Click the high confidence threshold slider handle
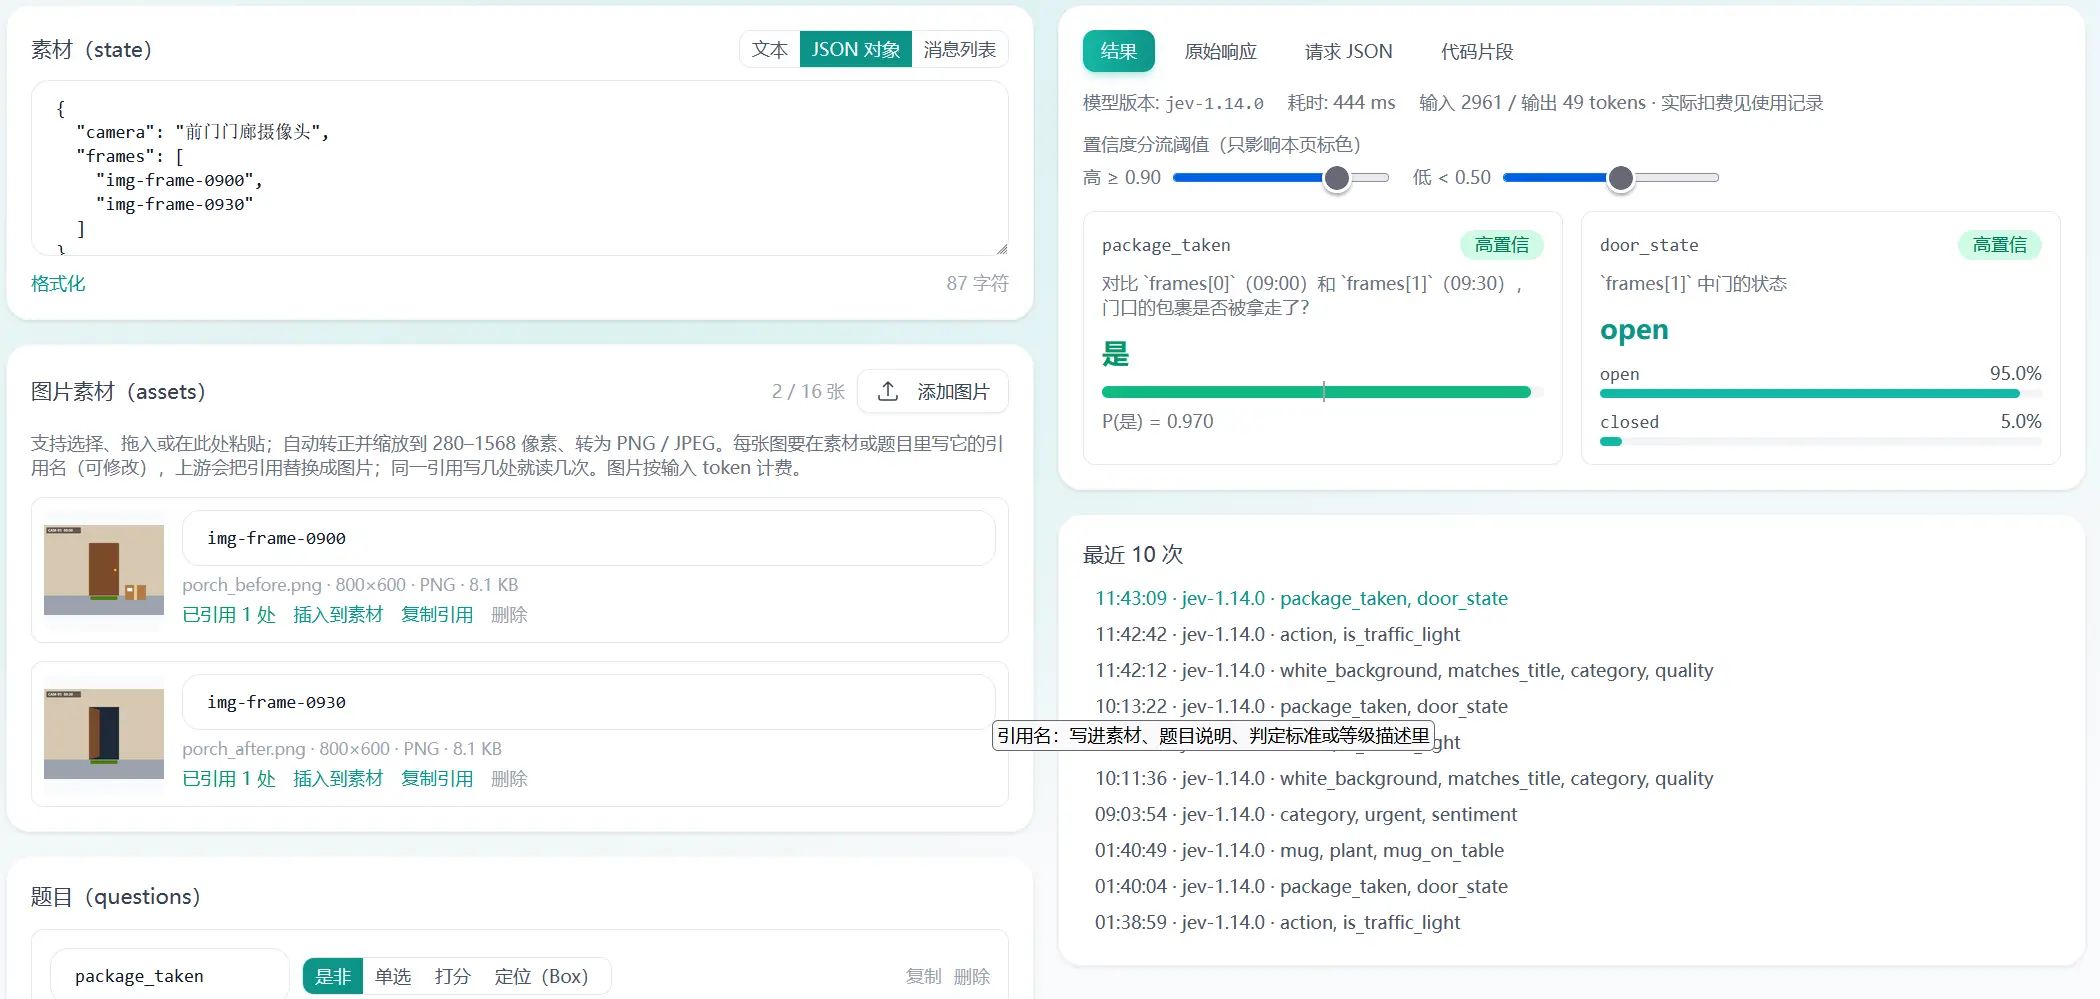The image size is (2100, 999). (x=1337, y=178)
